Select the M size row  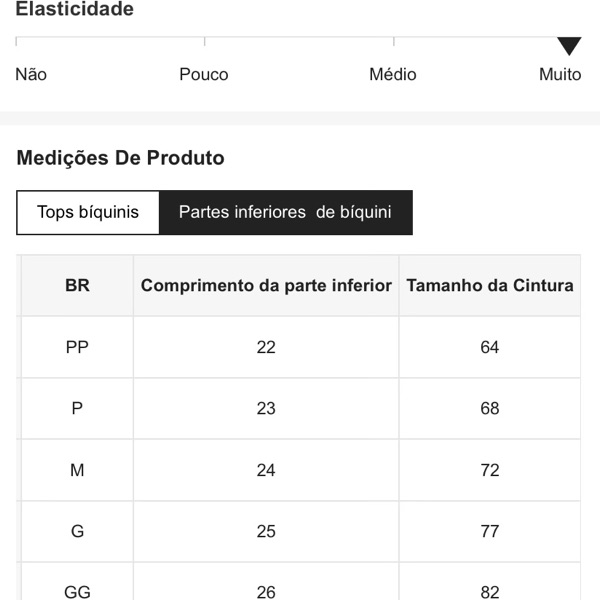pyautogui.click(x=77, y=470)
